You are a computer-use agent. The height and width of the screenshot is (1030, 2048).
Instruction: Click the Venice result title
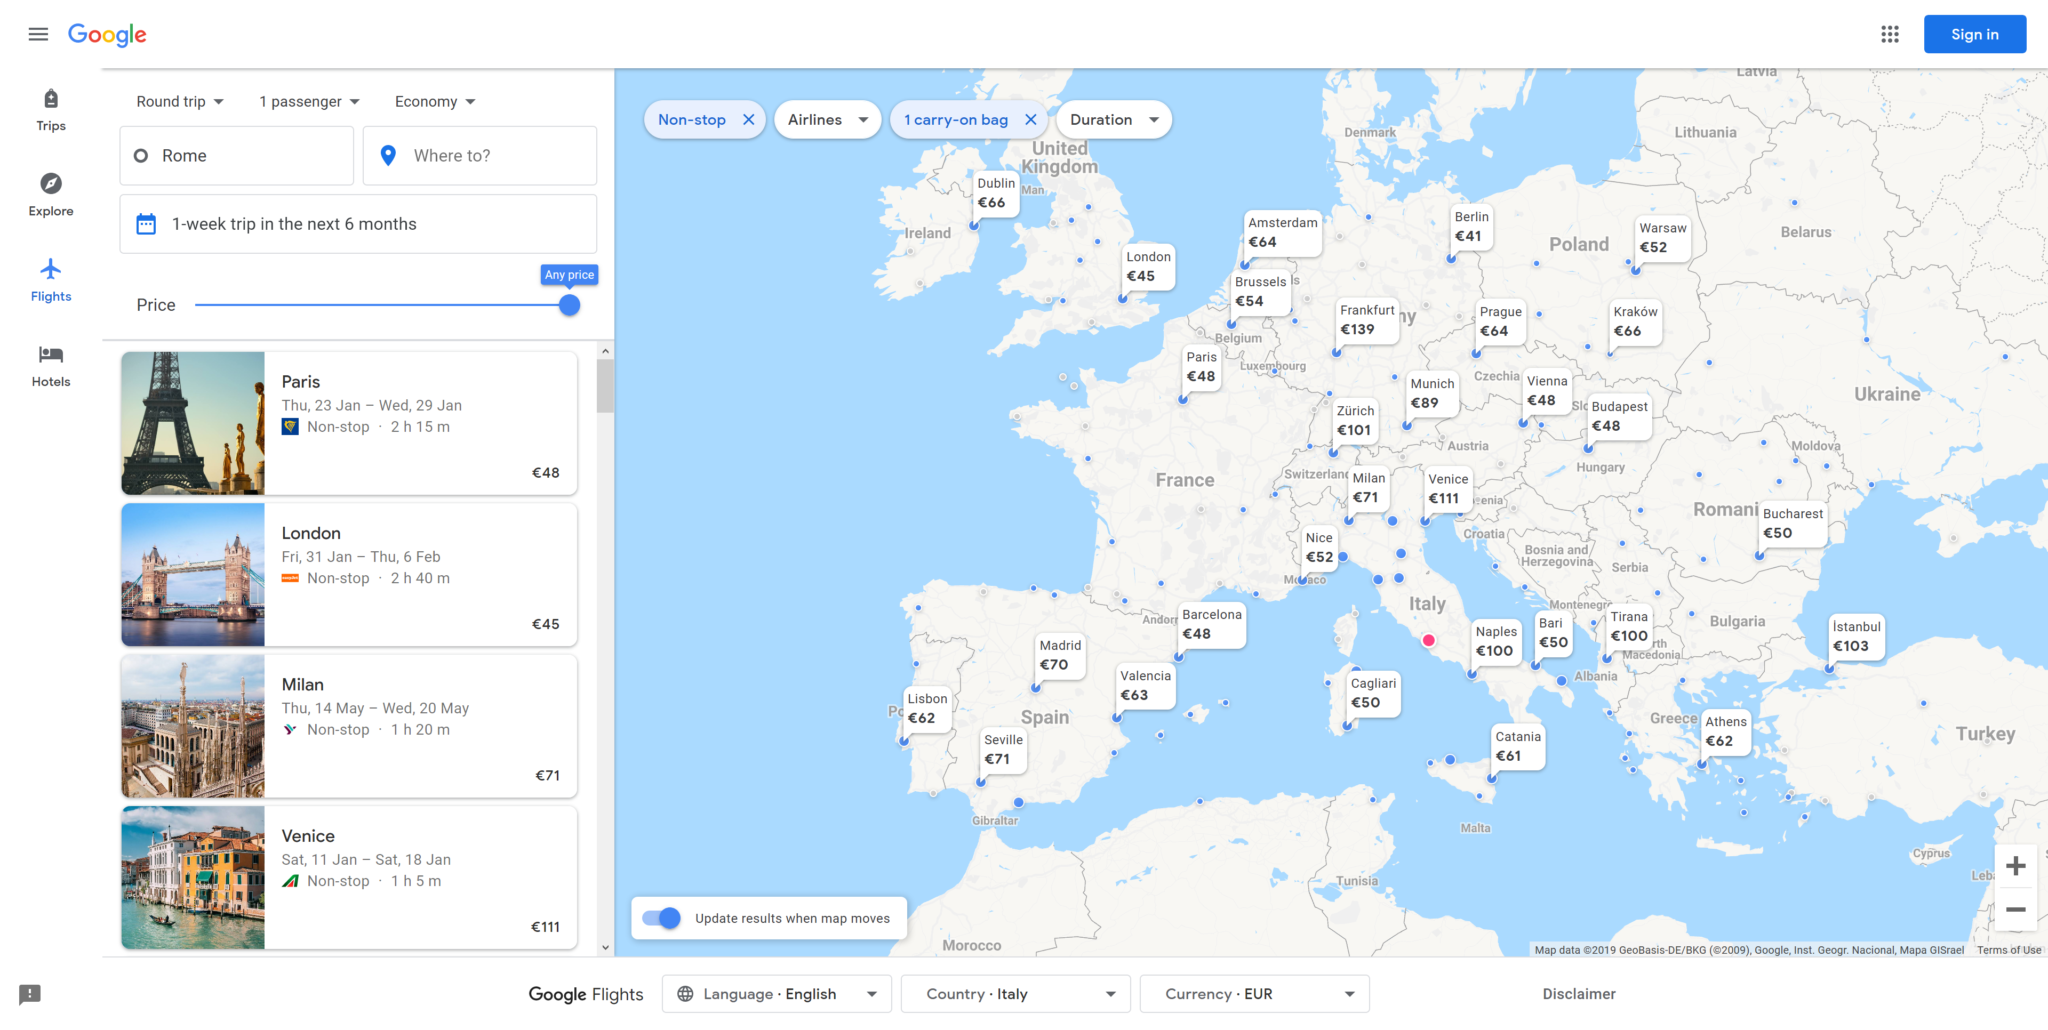tap(308, 836)
